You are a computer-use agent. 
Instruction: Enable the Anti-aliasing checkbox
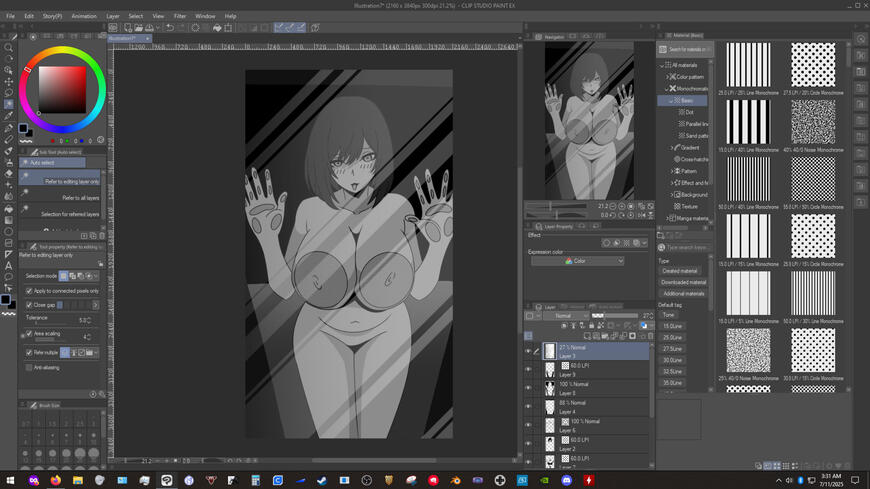click(29, 367)
